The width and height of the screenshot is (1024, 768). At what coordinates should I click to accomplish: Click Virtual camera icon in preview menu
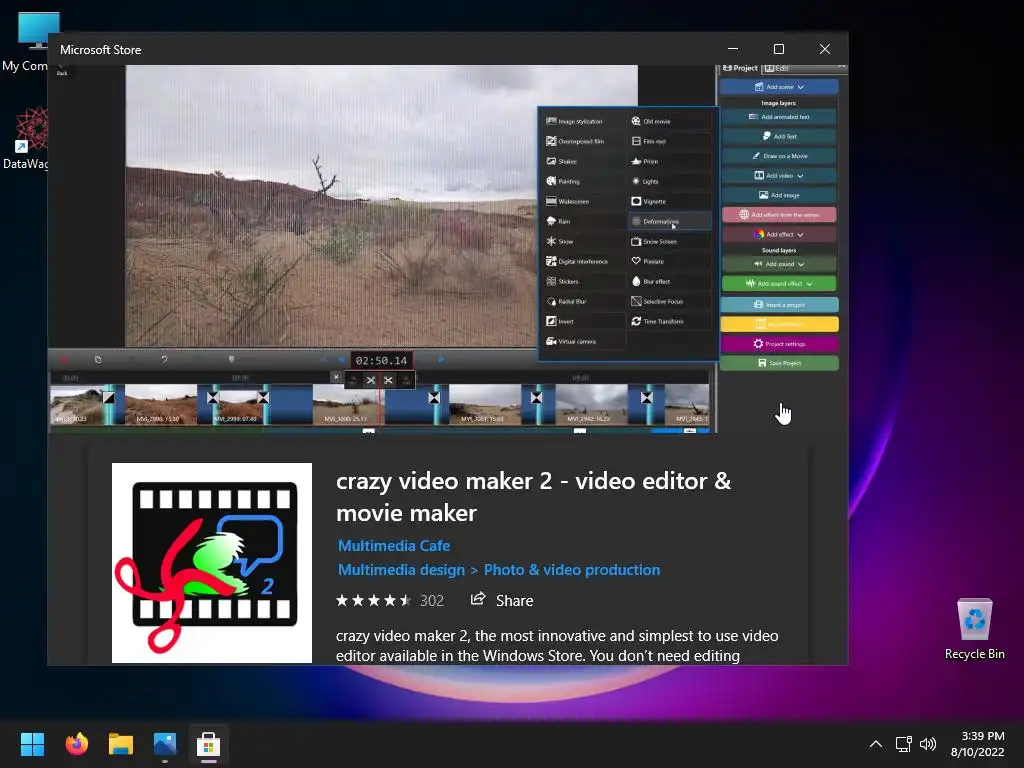551,342
